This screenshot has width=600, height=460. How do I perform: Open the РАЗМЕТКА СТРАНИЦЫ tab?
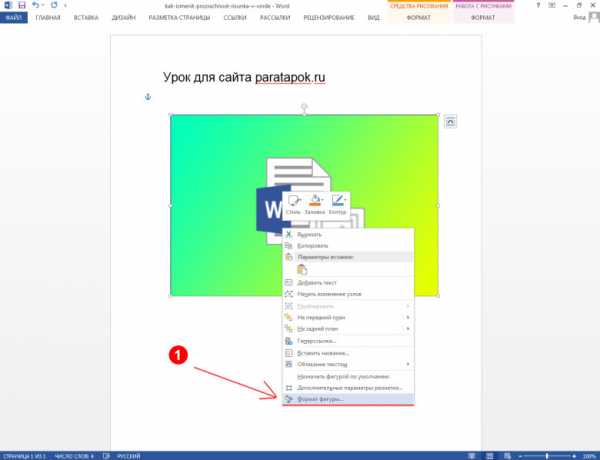pos(179,18)
